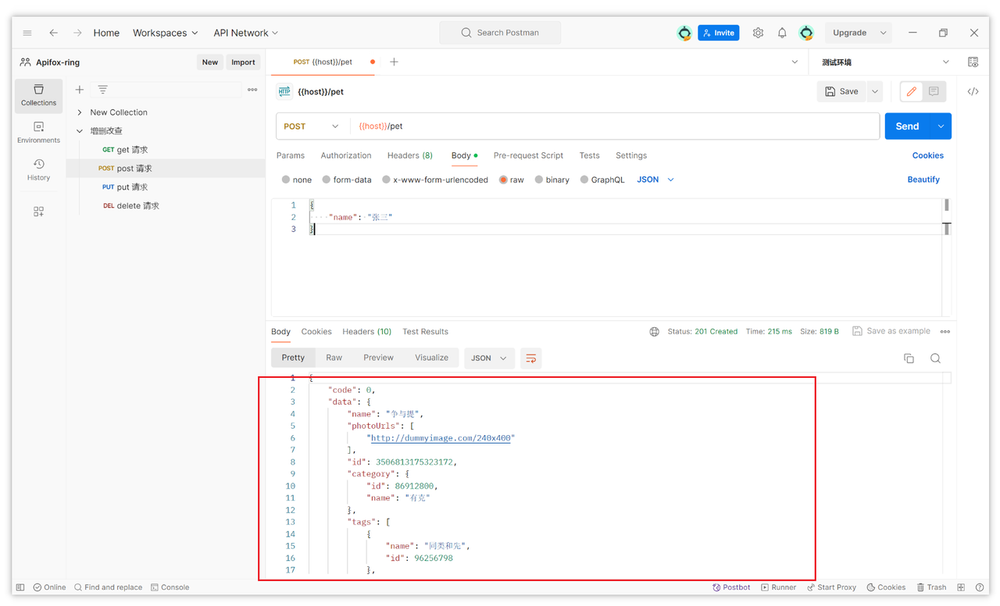Switch to the Tests tab

coord(589,156)
